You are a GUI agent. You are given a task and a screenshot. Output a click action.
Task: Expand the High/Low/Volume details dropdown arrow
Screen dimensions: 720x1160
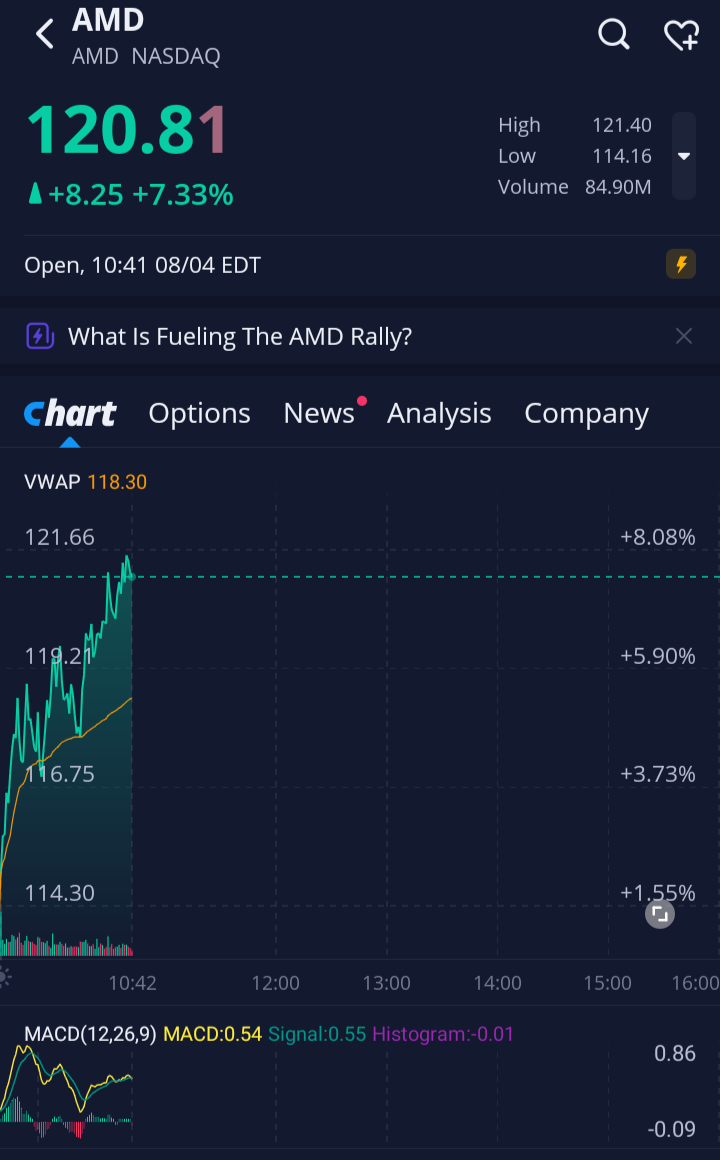click(684, 156)
